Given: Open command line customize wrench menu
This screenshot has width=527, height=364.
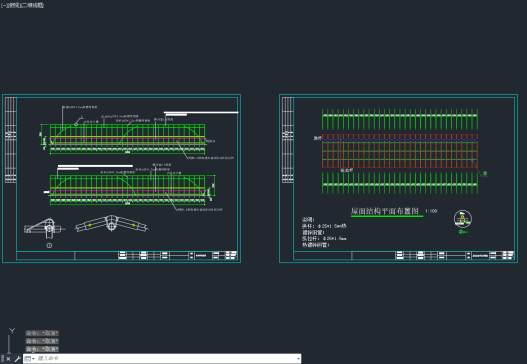Looking at the screenshot, I should tap(17, 359).
